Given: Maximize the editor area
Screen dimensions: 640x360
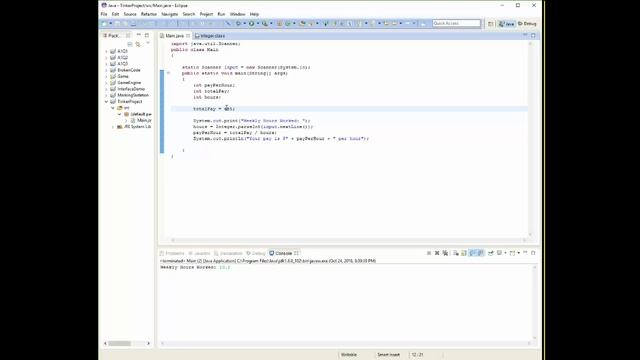Looking at the screenshot, I should (x=533, y=36).
